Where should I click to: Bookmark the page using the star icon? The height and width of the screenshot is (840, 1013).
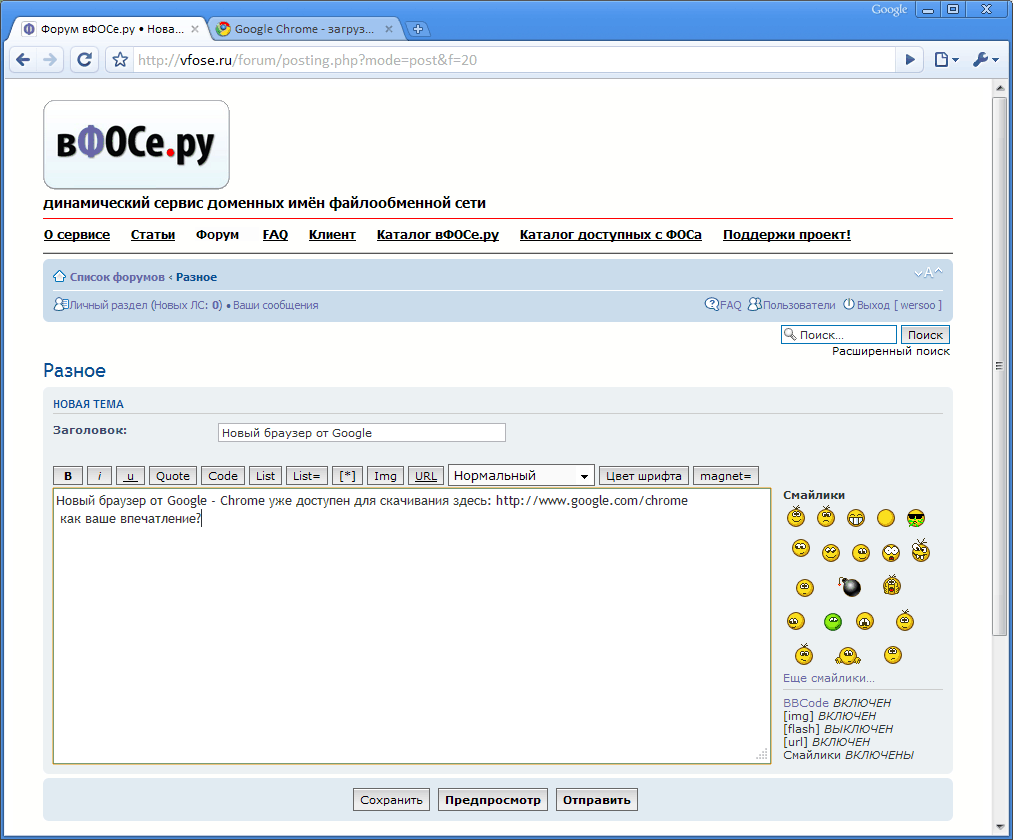(x=120, y=60)
